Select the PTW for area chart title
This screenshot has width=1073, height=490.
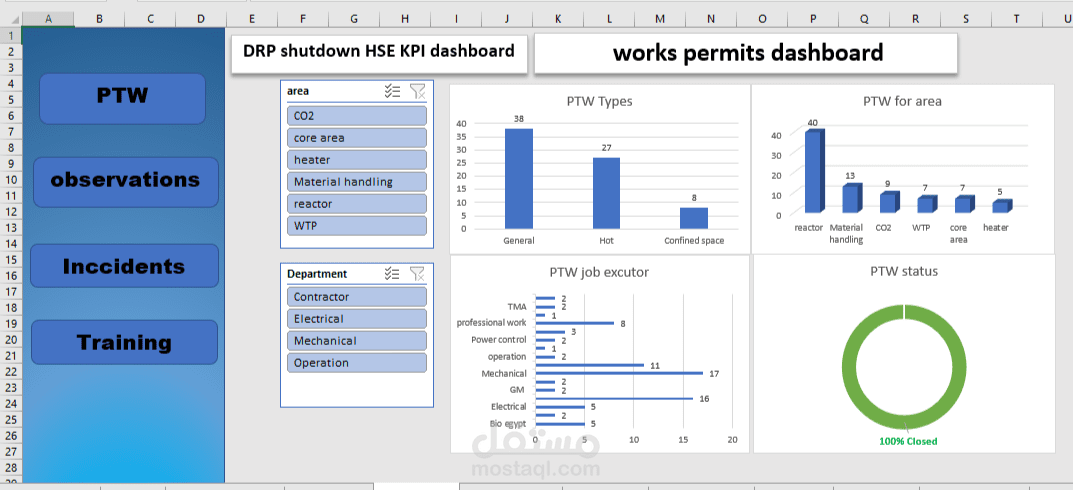tap(902, 101)
